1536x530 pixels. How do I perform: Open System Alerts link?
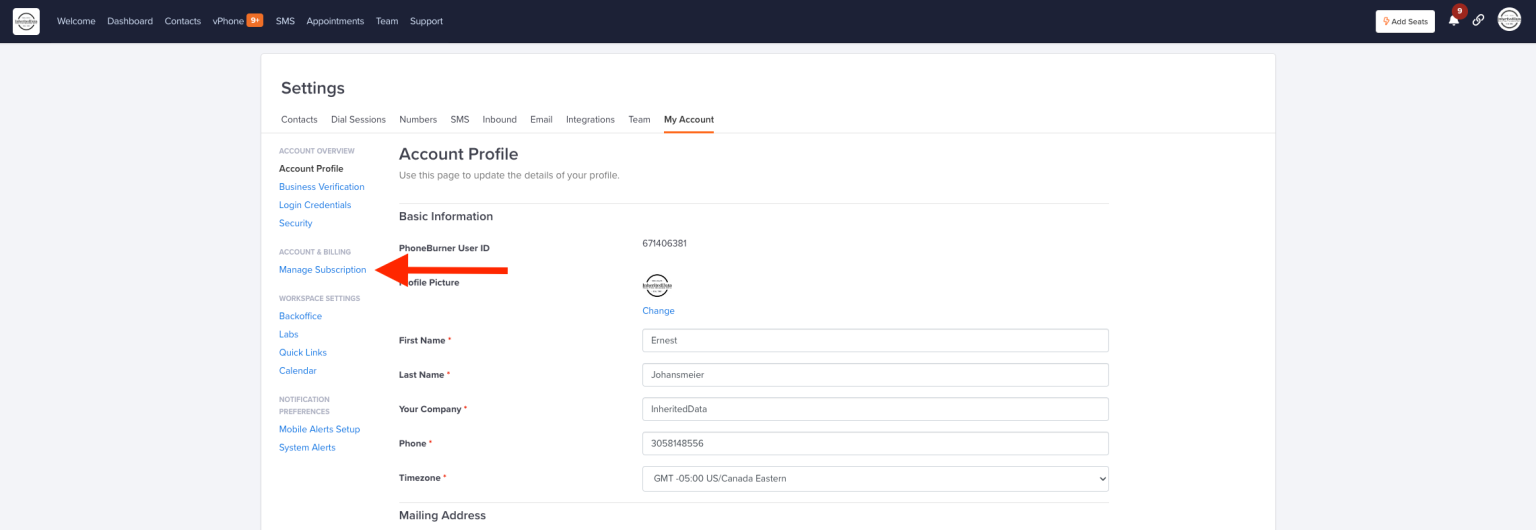tap(307, 447)
